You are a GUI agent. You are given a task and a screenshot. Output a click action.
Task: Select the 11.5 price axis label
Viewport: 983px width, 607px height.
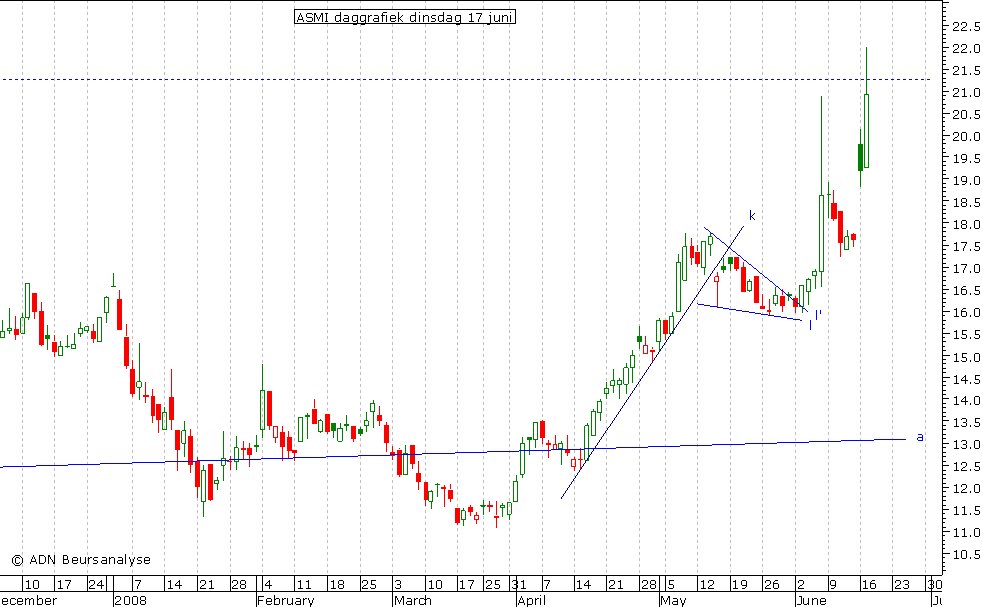tap(966, 511)
